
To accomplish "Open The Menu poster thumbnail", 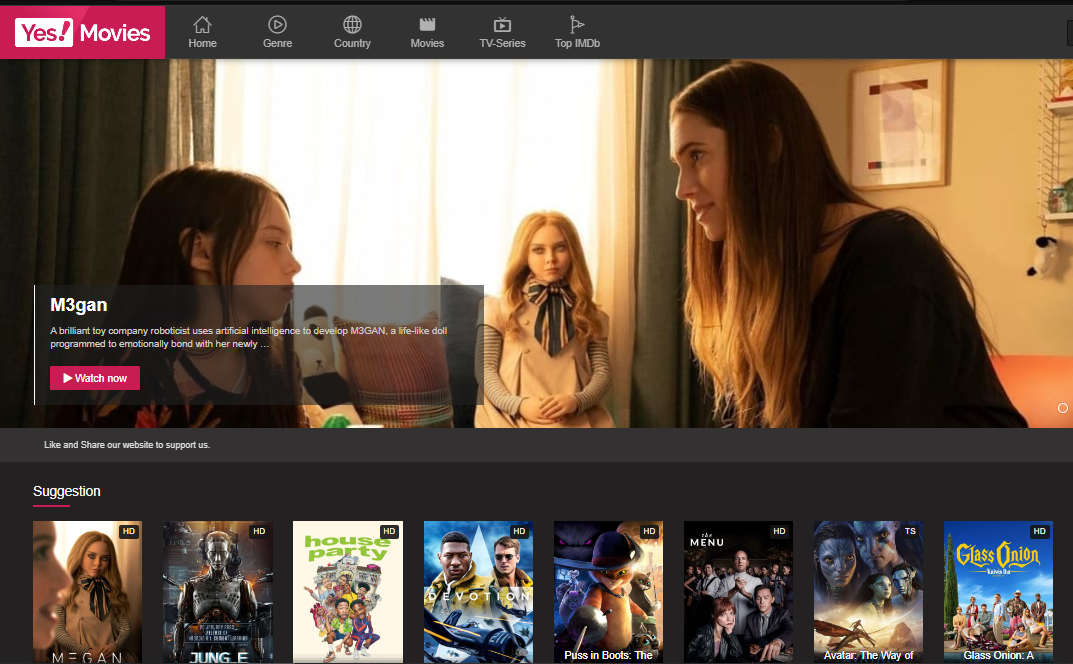I will click(x=738, y=592).
